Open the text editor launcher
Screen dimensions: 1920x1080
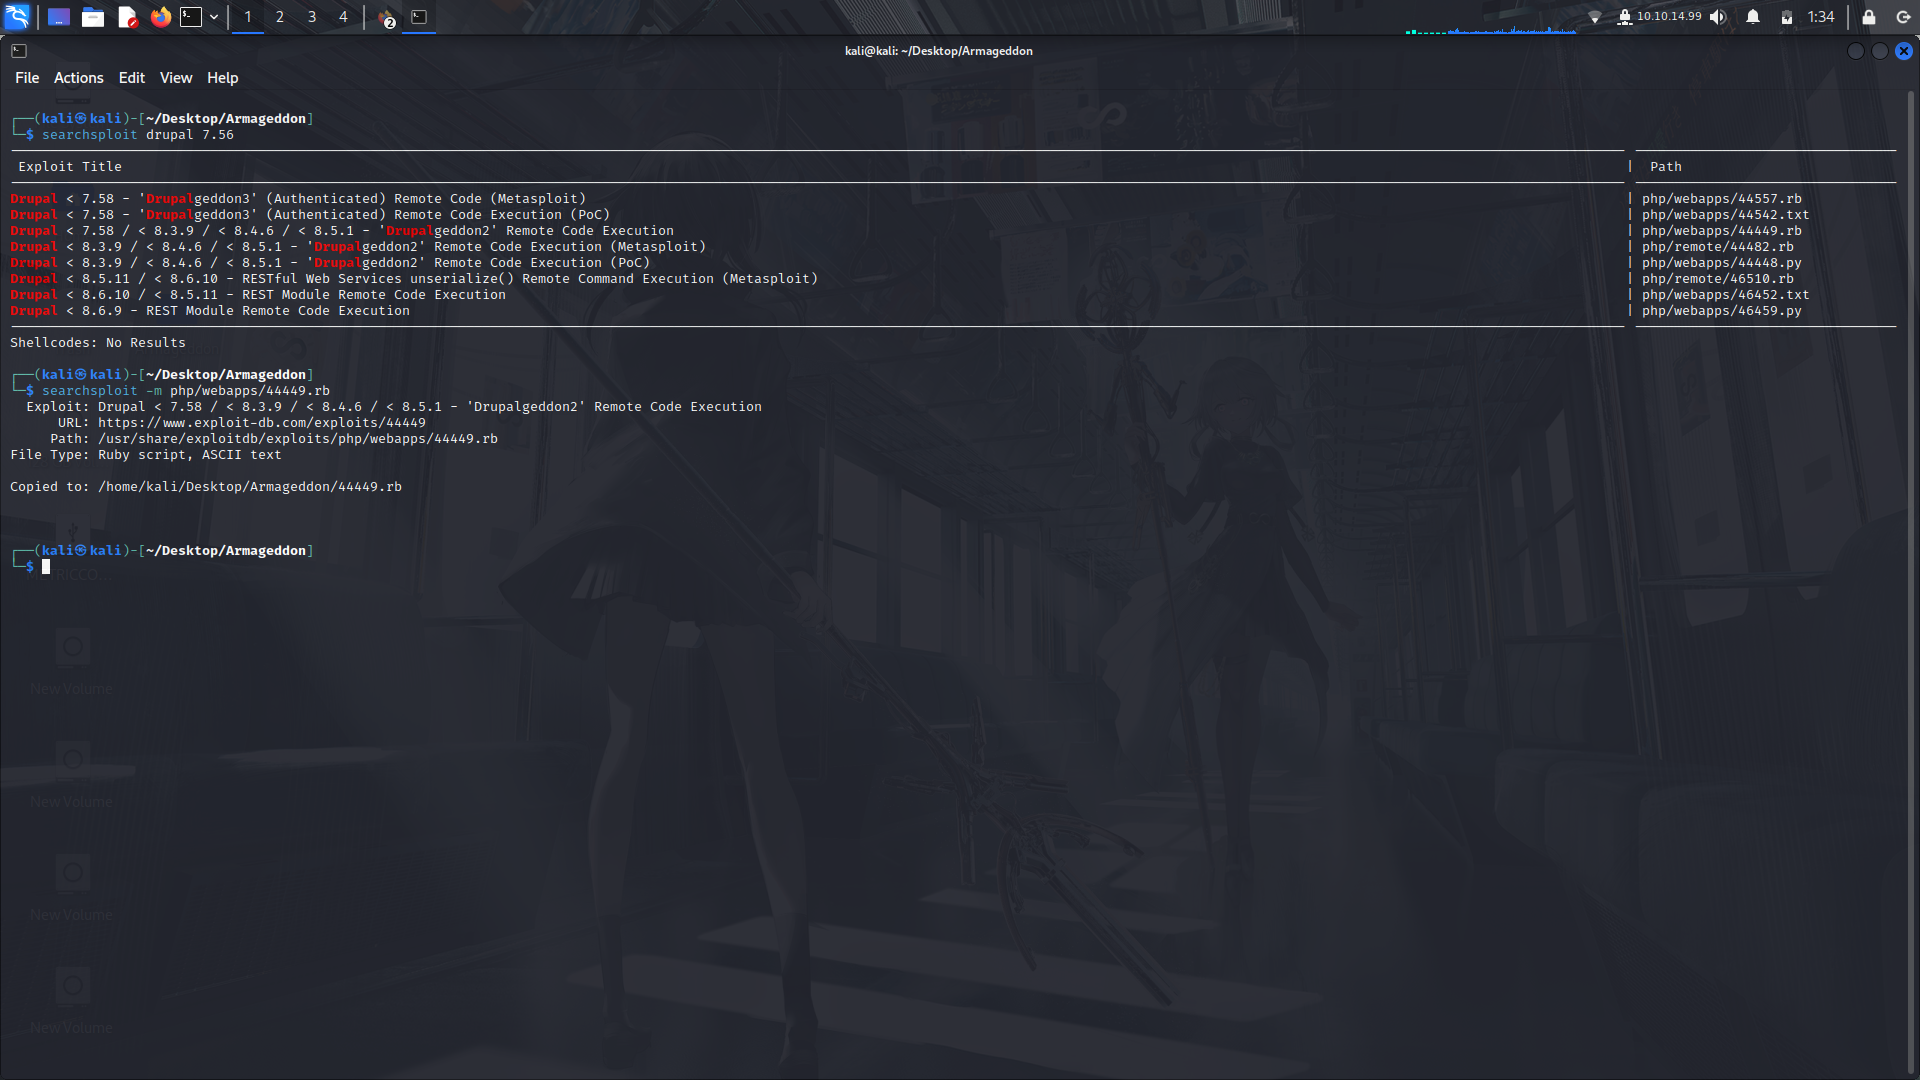click(x=127, y=17)
